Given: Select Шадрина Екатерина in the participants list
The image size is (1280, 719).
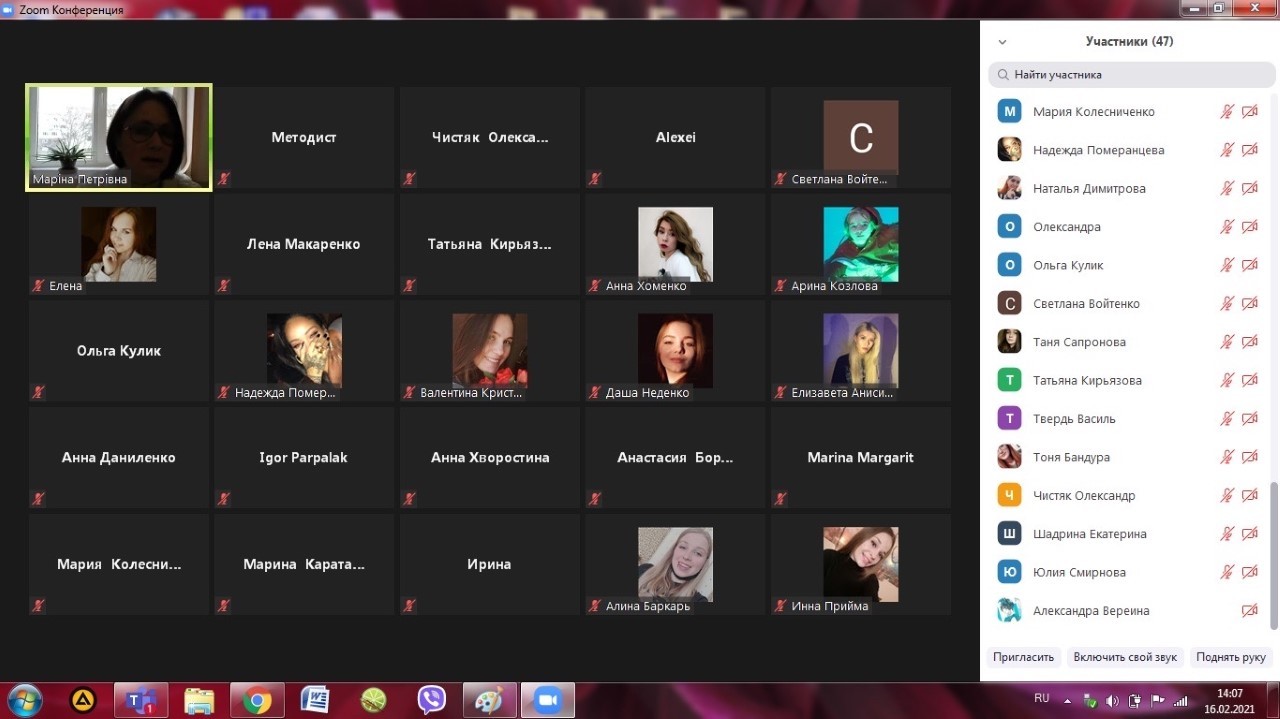Looking at the screenshot, I should [x=1089, y=534].
